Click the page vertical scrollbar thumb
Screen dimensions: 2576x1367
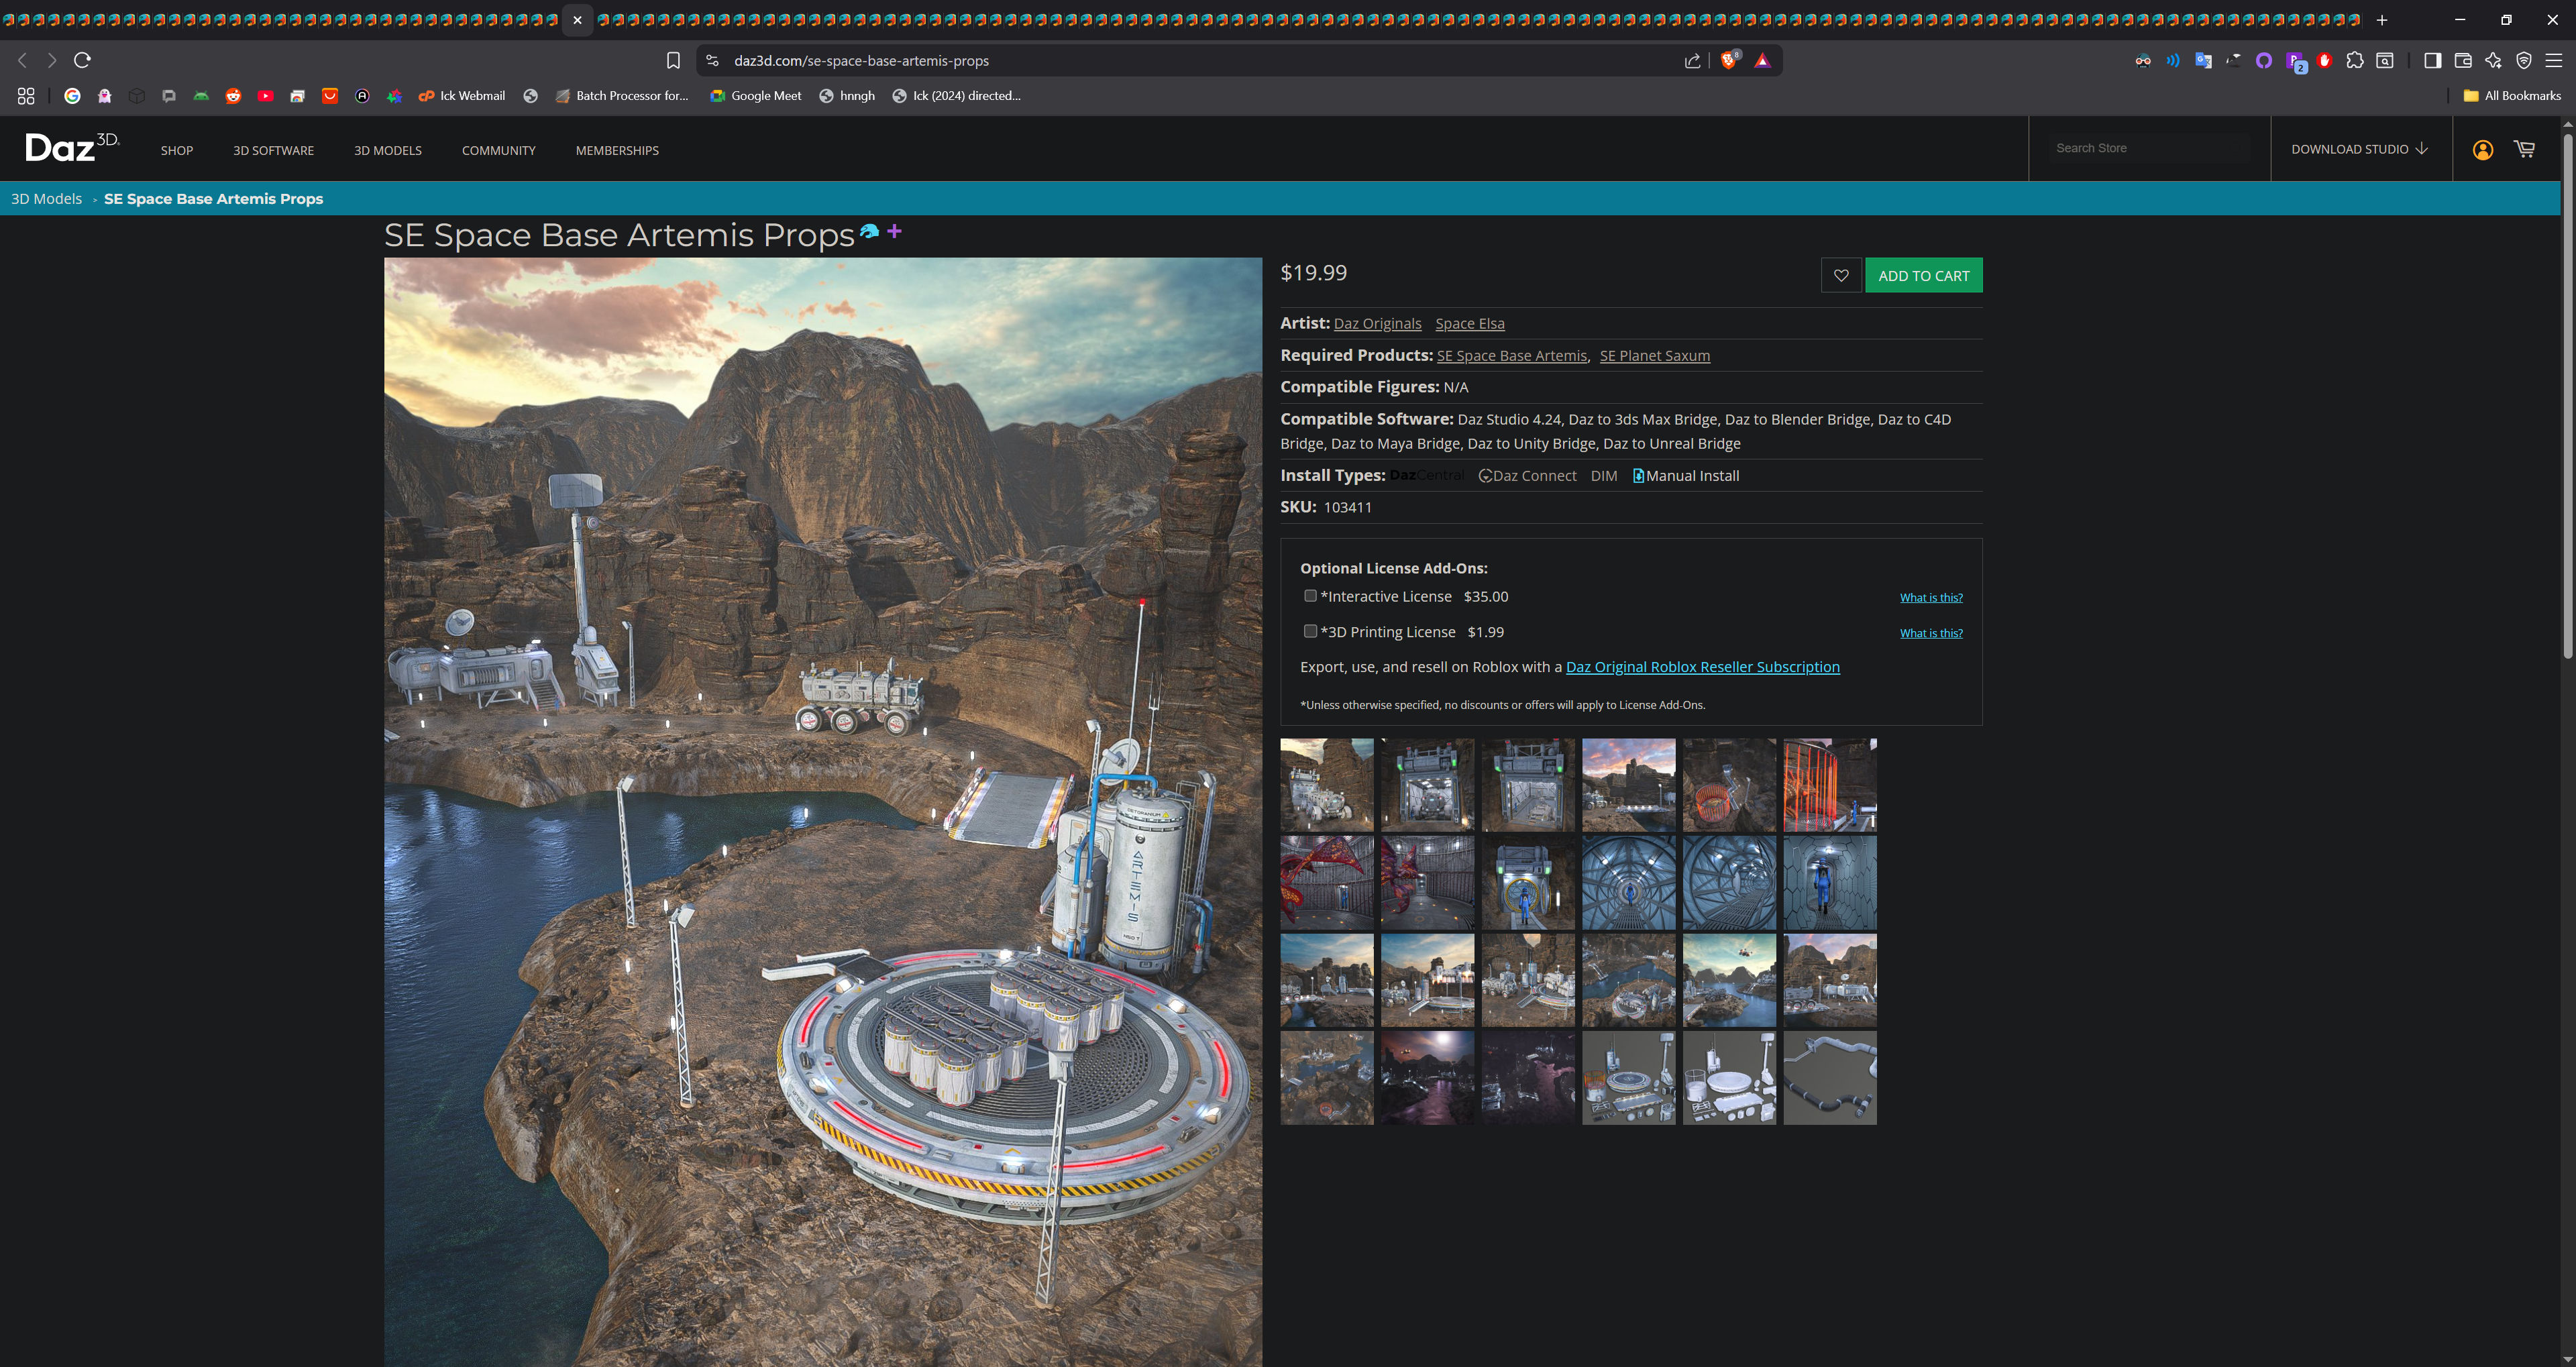(2567, 394)
